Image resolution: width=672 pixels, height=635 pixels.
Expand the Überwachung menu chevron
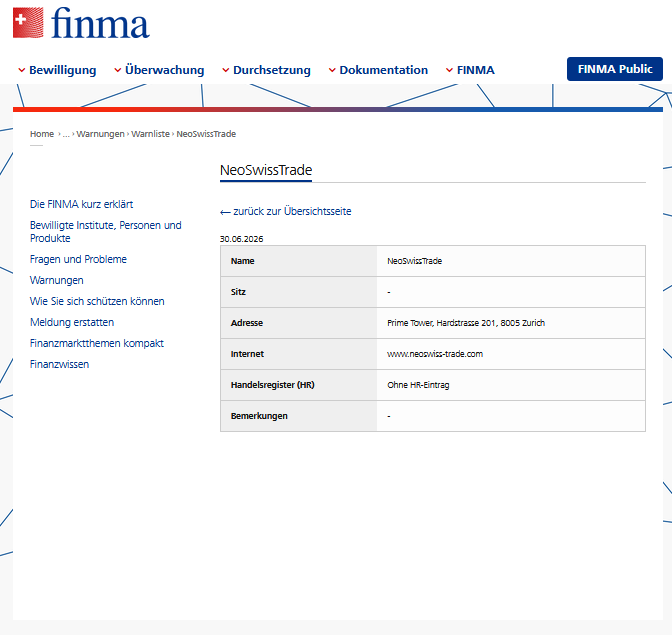(117, 70)
